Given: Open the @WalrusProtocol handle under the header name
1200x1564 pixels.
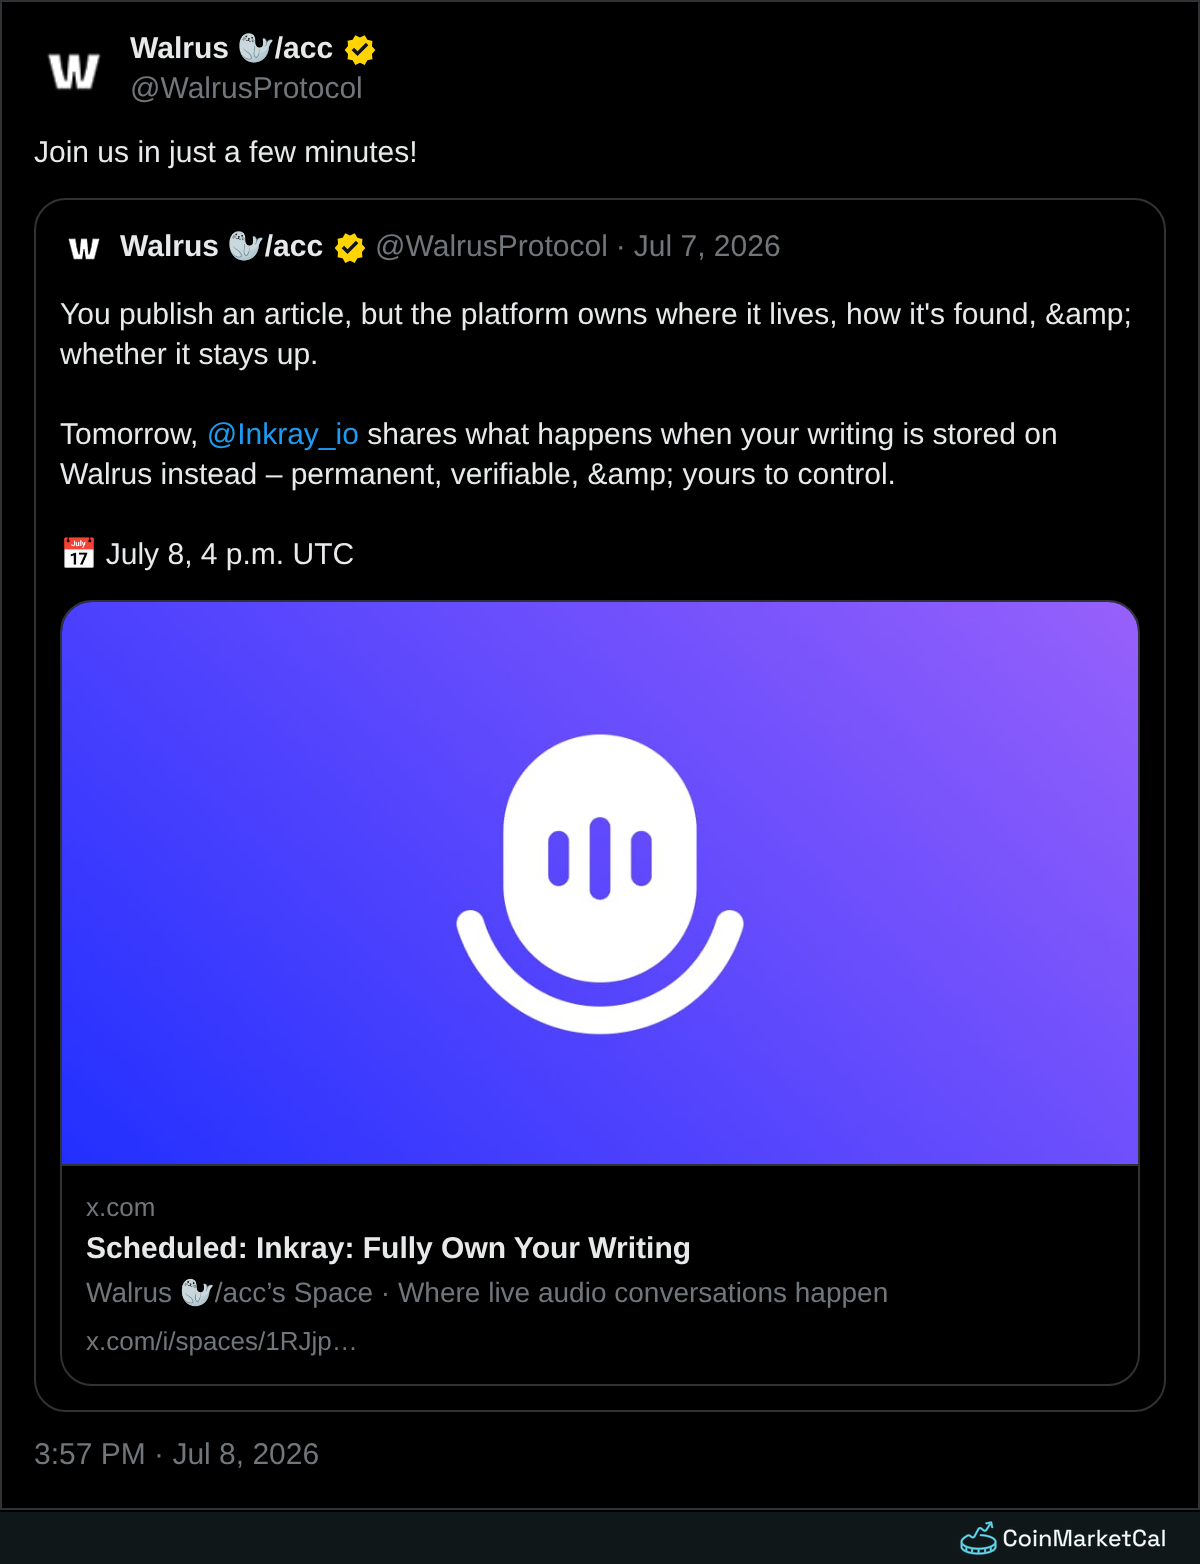Looking at the screenshot, I should 247,88.
